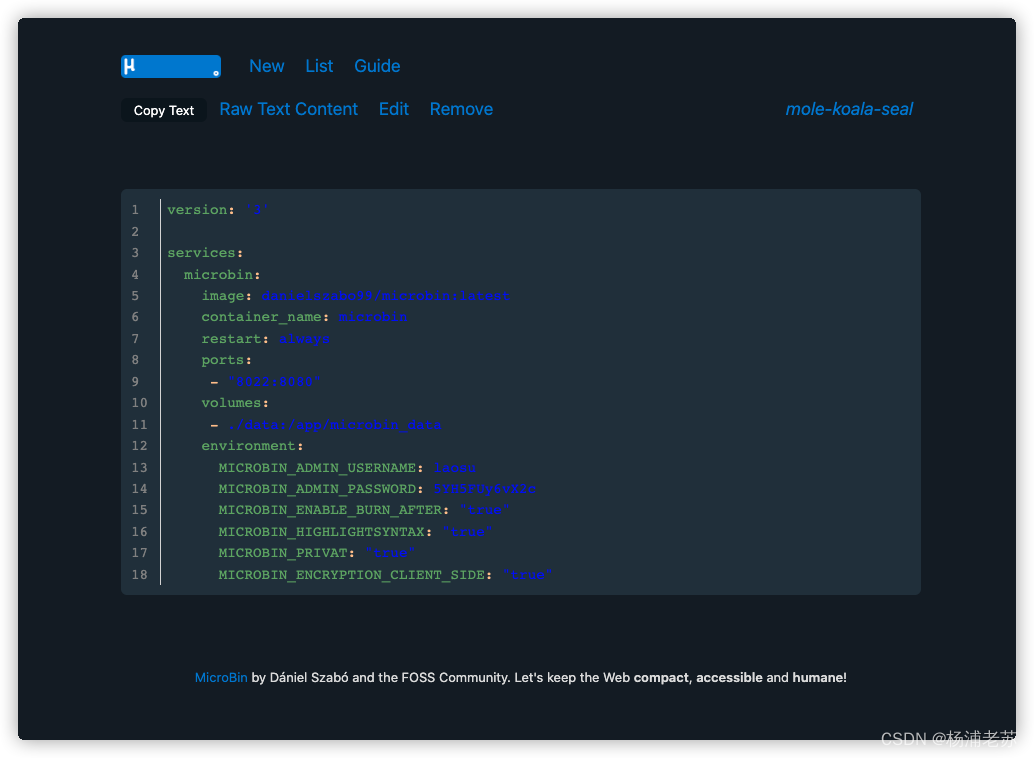Click MICROBIN_ENCRYPTION_CLIENT_SIDE in the code
The height and width of the screenshot is (758, 1034).
(x=351, y=575)
